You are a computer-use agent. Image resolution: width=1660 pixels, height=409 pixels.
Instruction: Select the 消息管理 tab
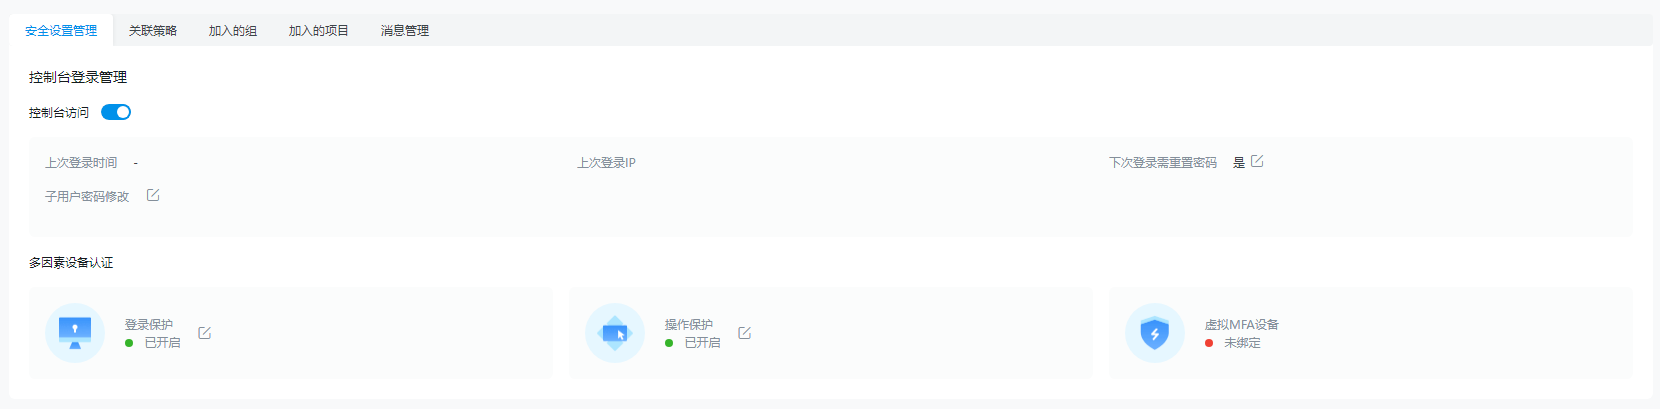pyautogui.click(x=405, y=31)
